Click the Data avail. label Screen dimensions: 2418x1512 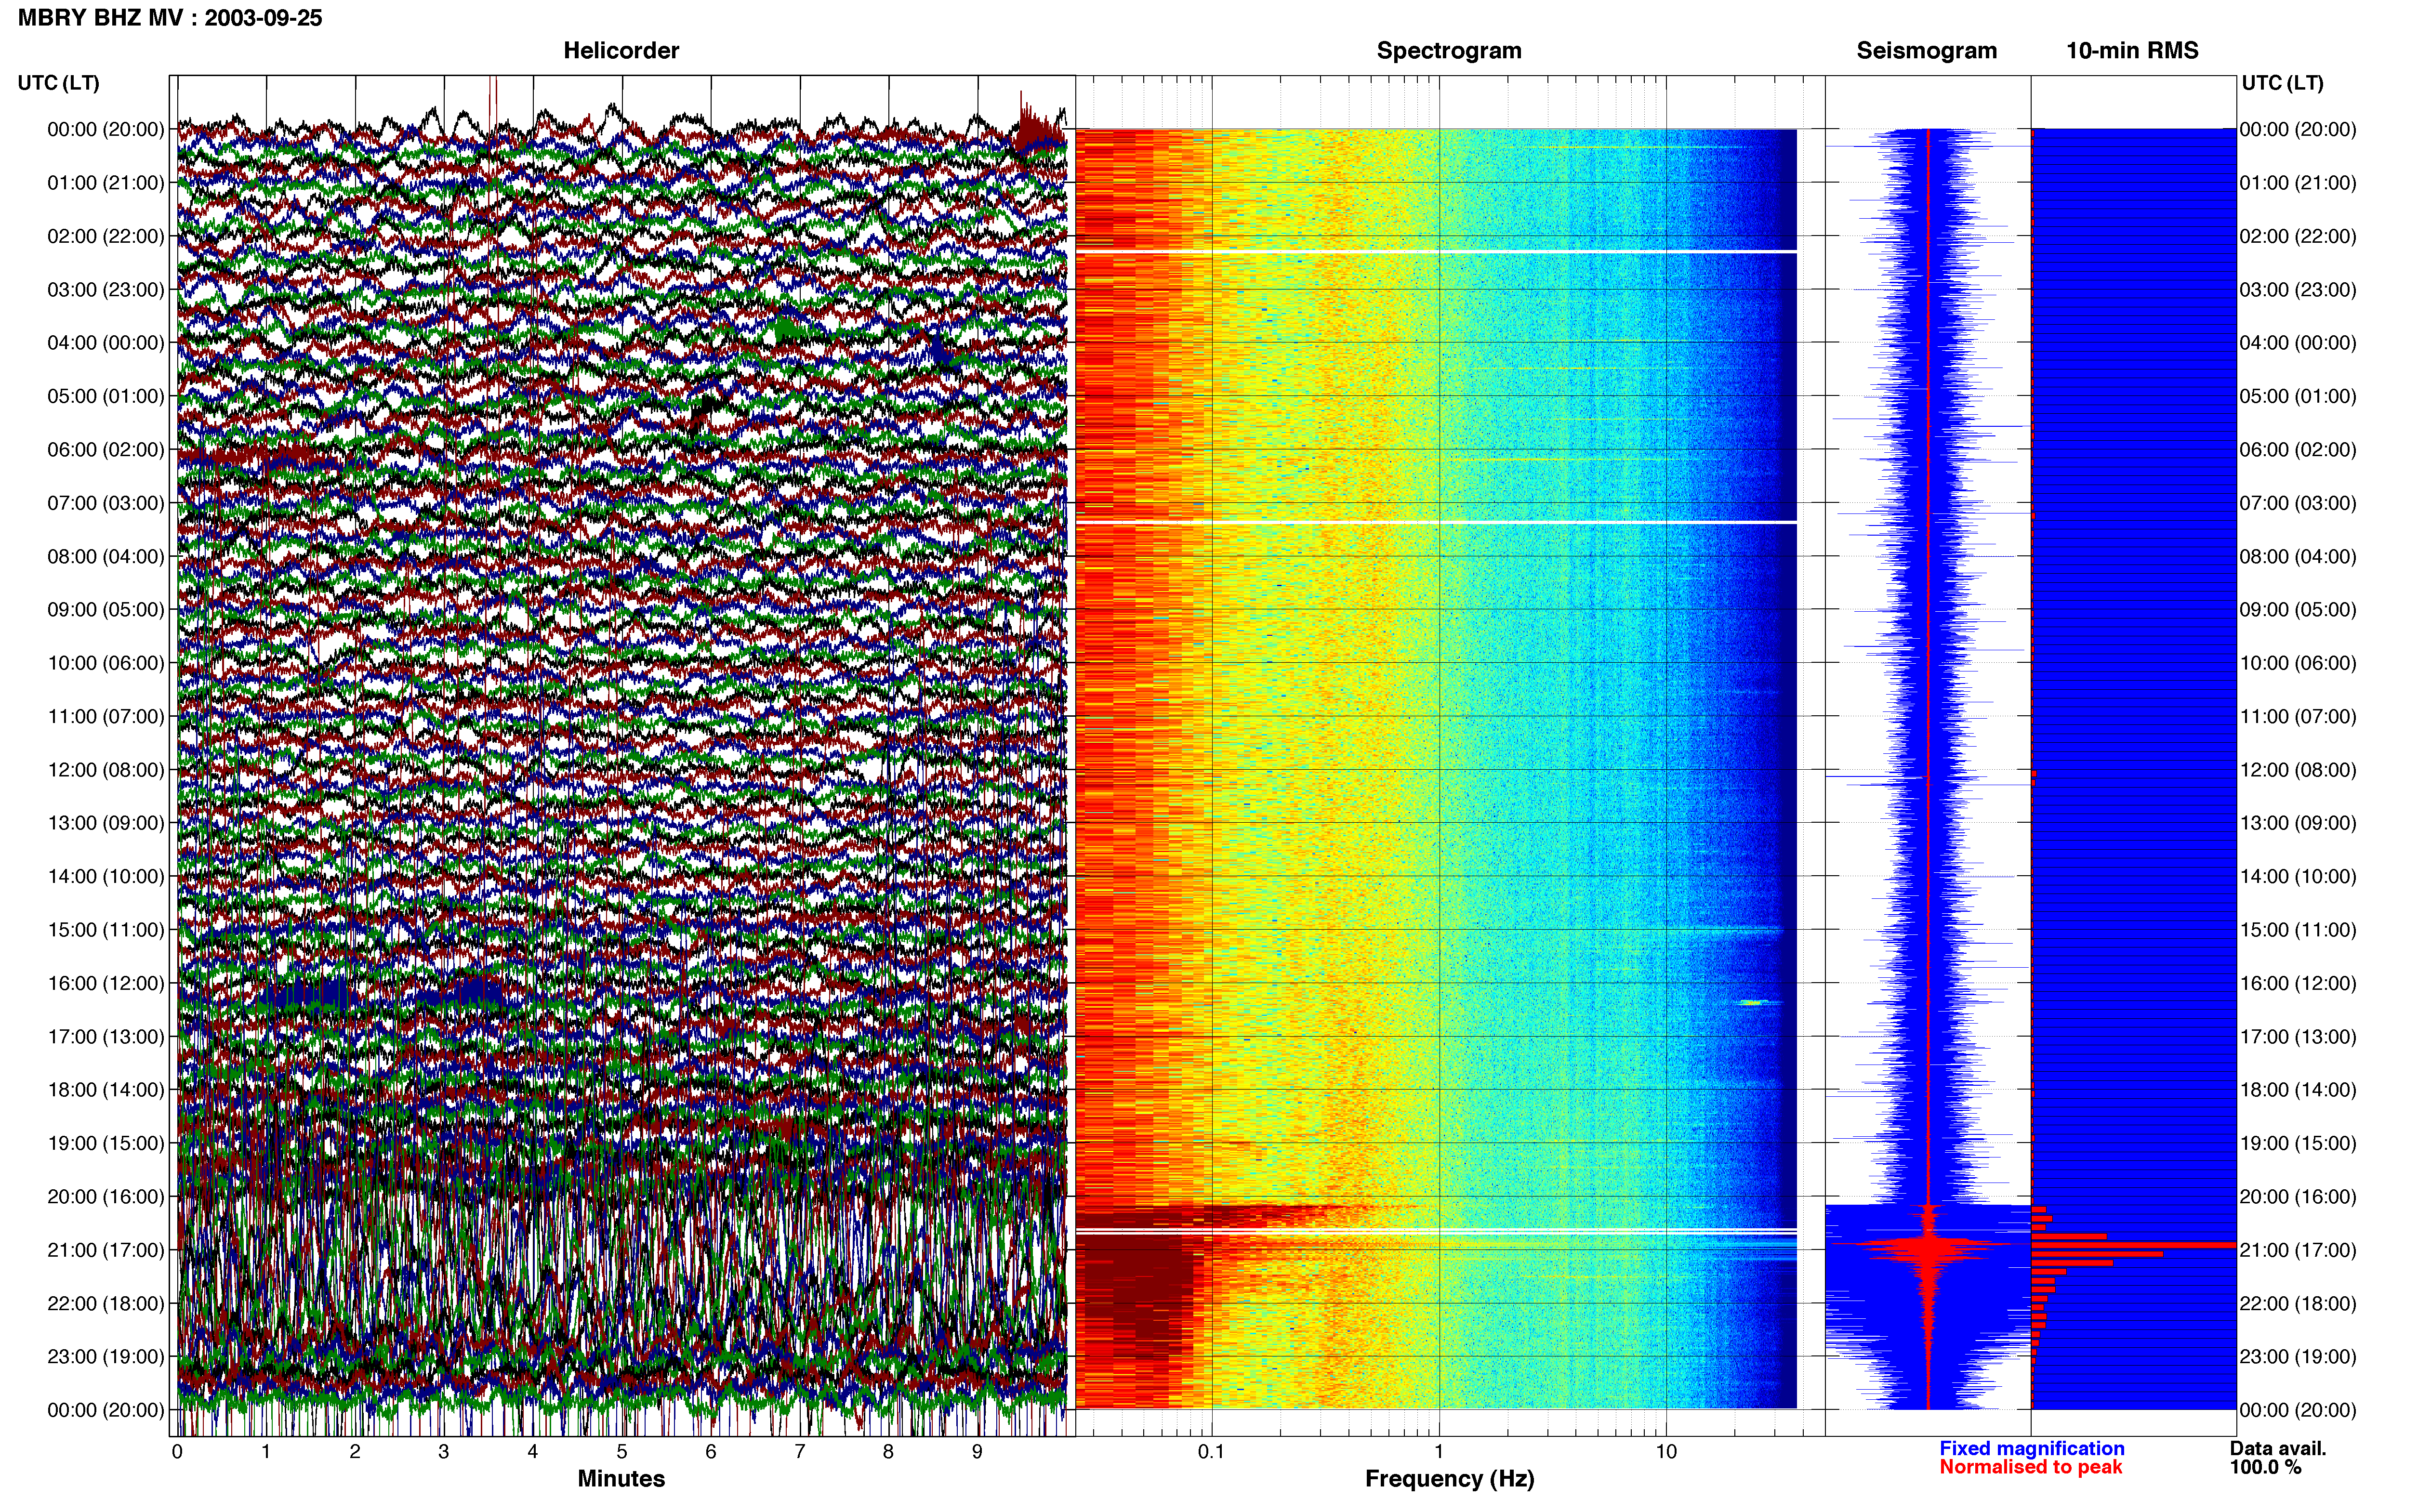tap(2278, 1448)
